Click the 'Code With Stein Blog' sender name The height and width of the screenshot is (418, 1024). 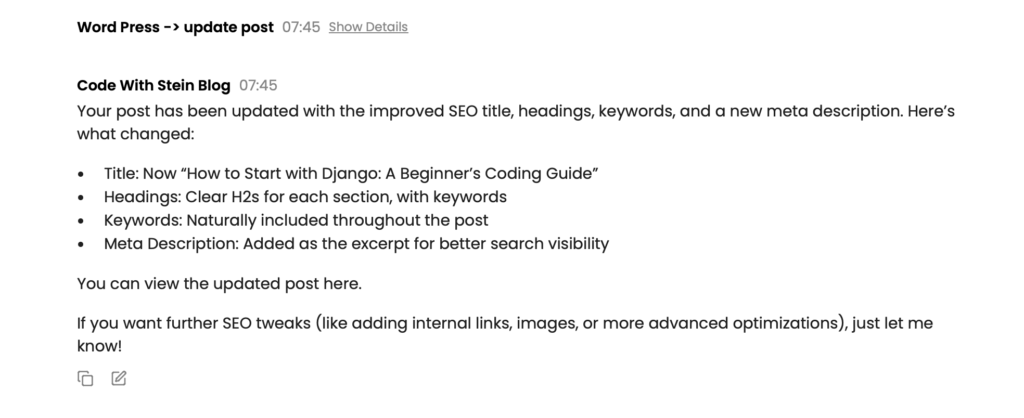point(155,86)
